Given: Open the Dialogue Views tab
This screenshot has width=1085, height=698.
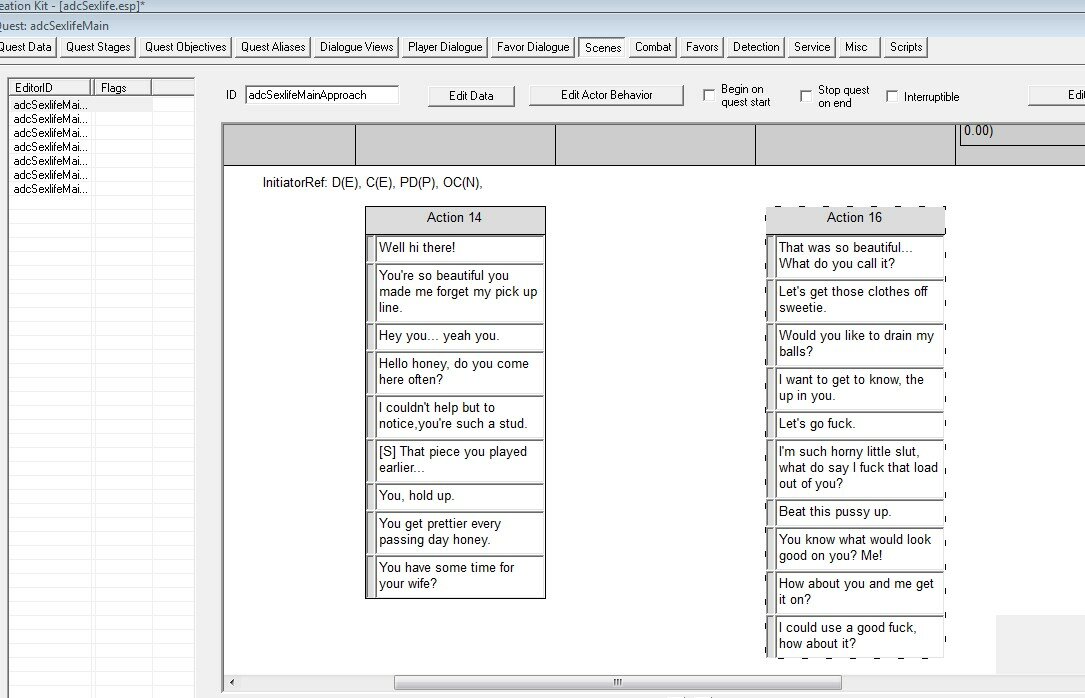Looking at the screenshot, I should tap(356, 47).
